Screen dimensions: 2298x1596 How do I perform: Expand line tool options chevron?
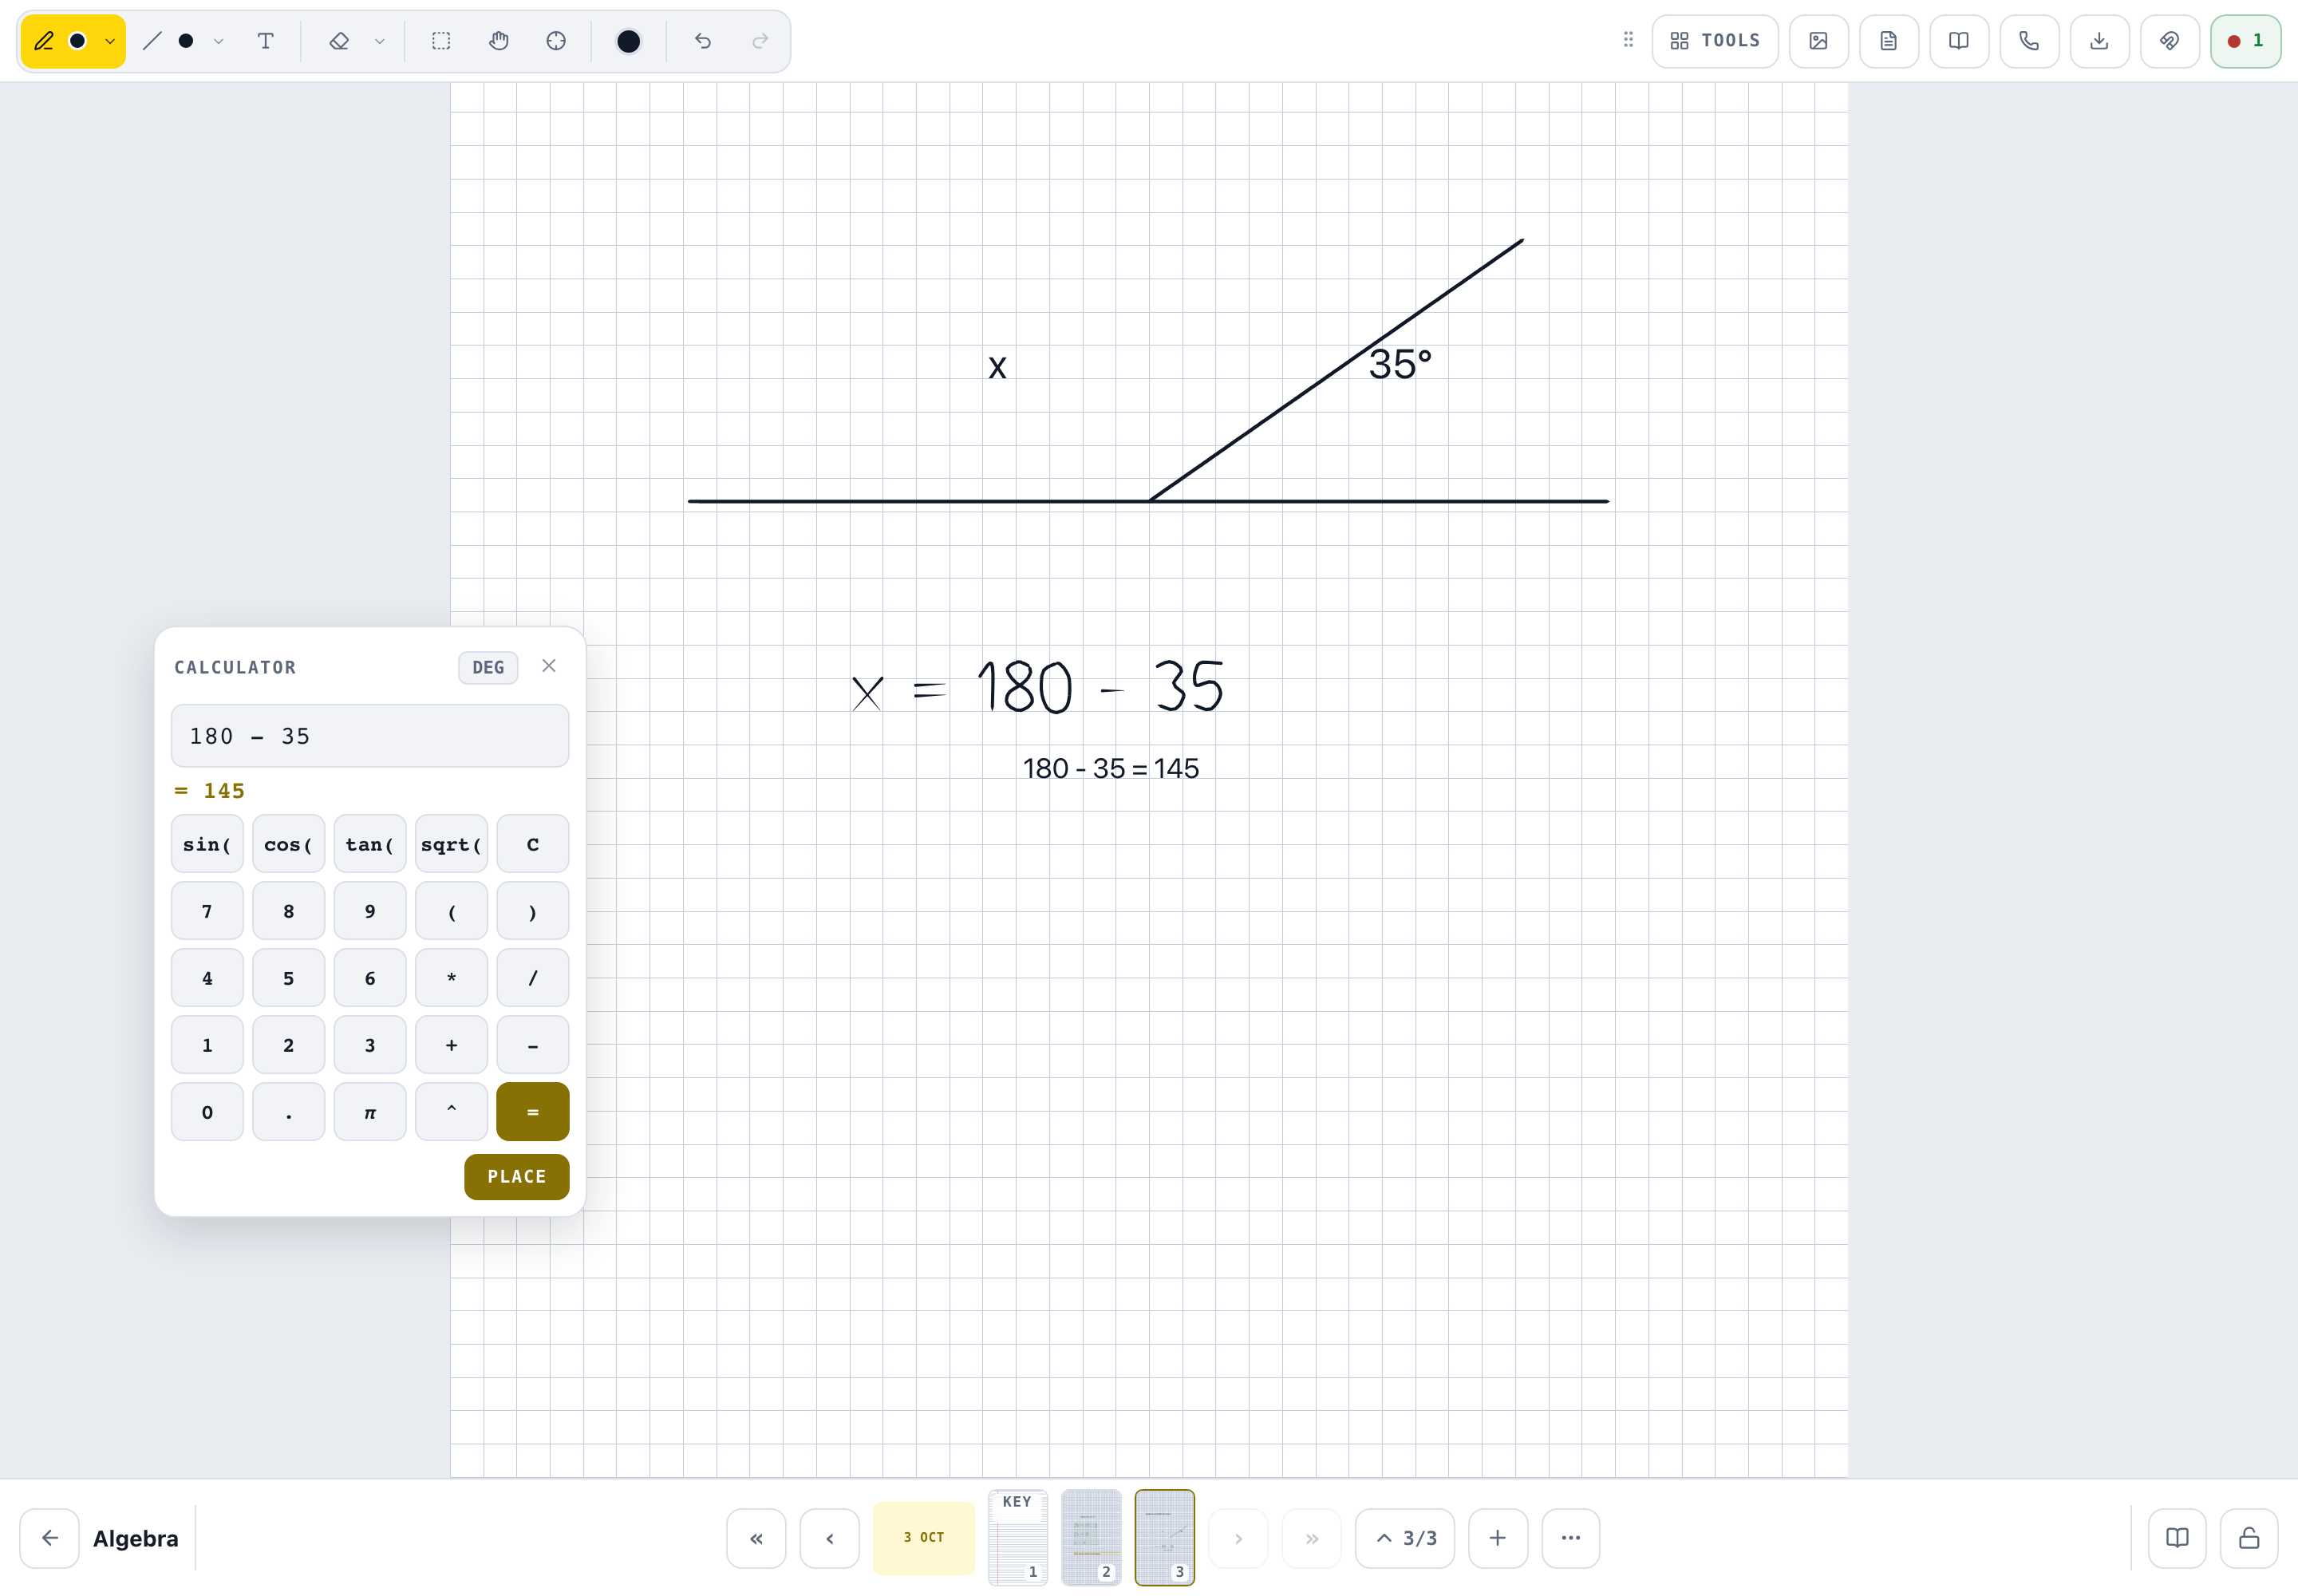coord(218,41)
